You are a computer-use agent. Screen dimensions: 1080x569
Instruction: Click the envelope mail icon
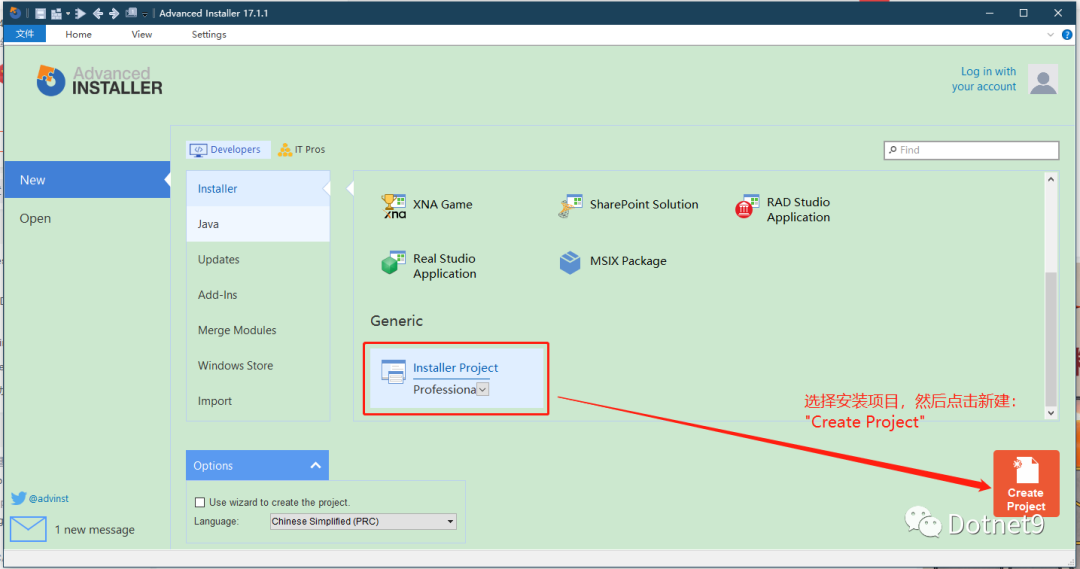tap(28, 529)
